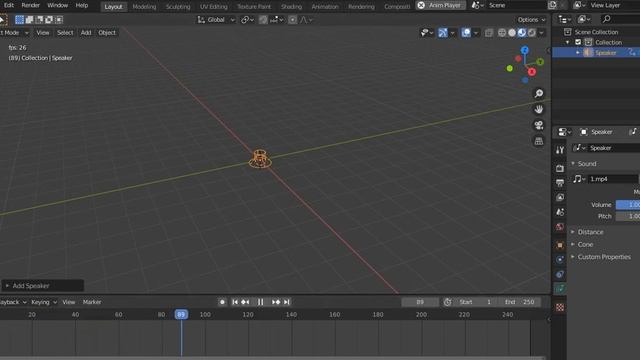Toggle the viewport overlays display

coord(466,33)
